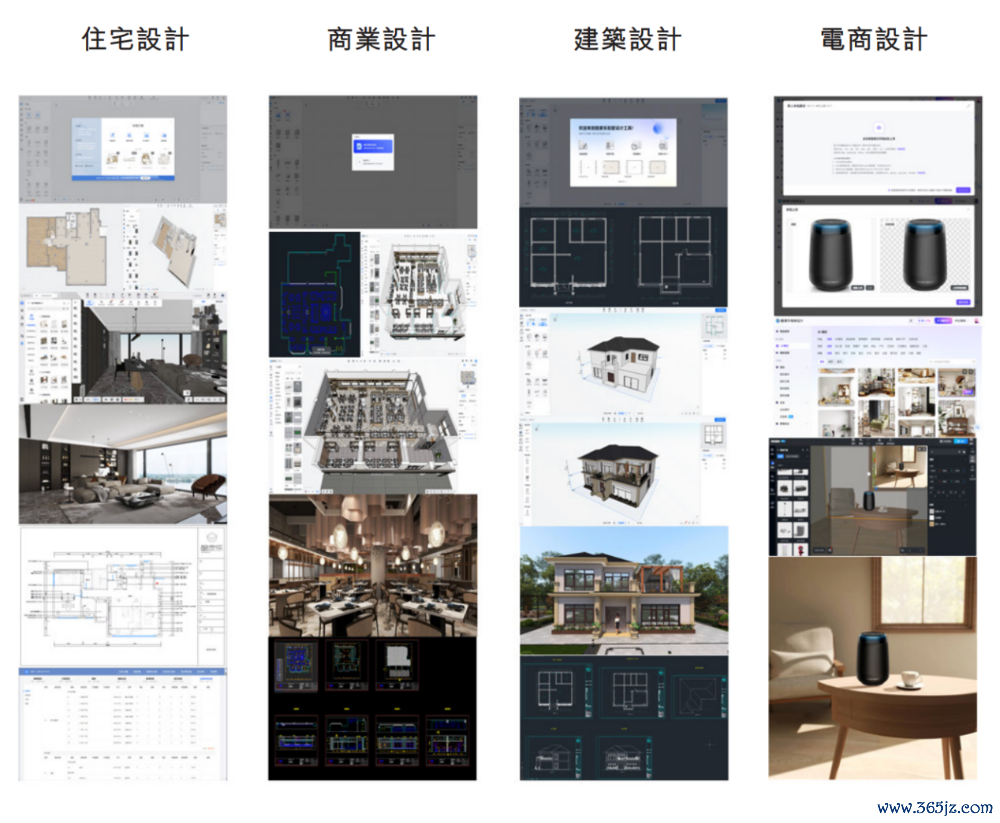This screenshot has width=1000, height=823.
Task: Open the 建築設計 heading
Action: point(628,39)
